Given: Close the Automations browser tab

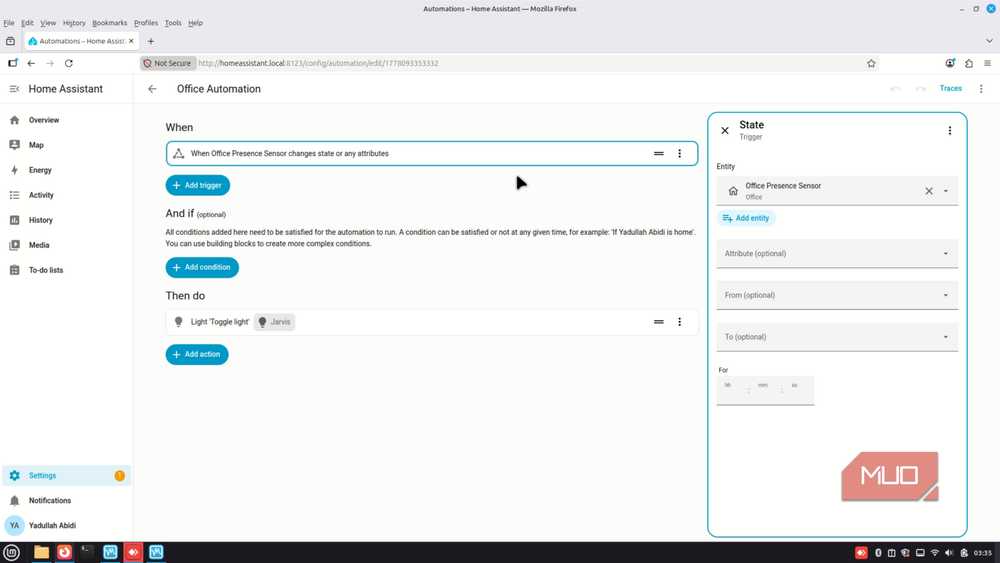Looking at the screenshot, I should tap(131, 41).
